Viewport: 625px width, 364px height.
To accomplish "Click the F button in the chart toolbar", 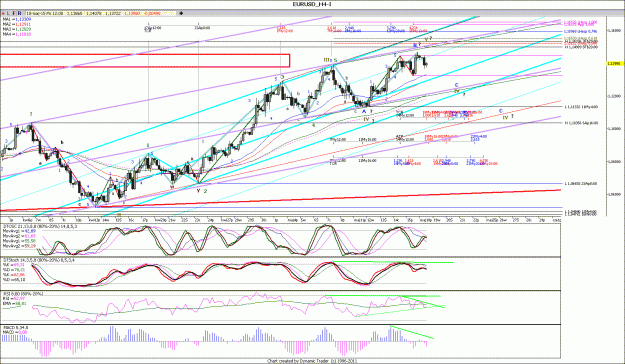I will pyautogui.click(x=14, y=13).
